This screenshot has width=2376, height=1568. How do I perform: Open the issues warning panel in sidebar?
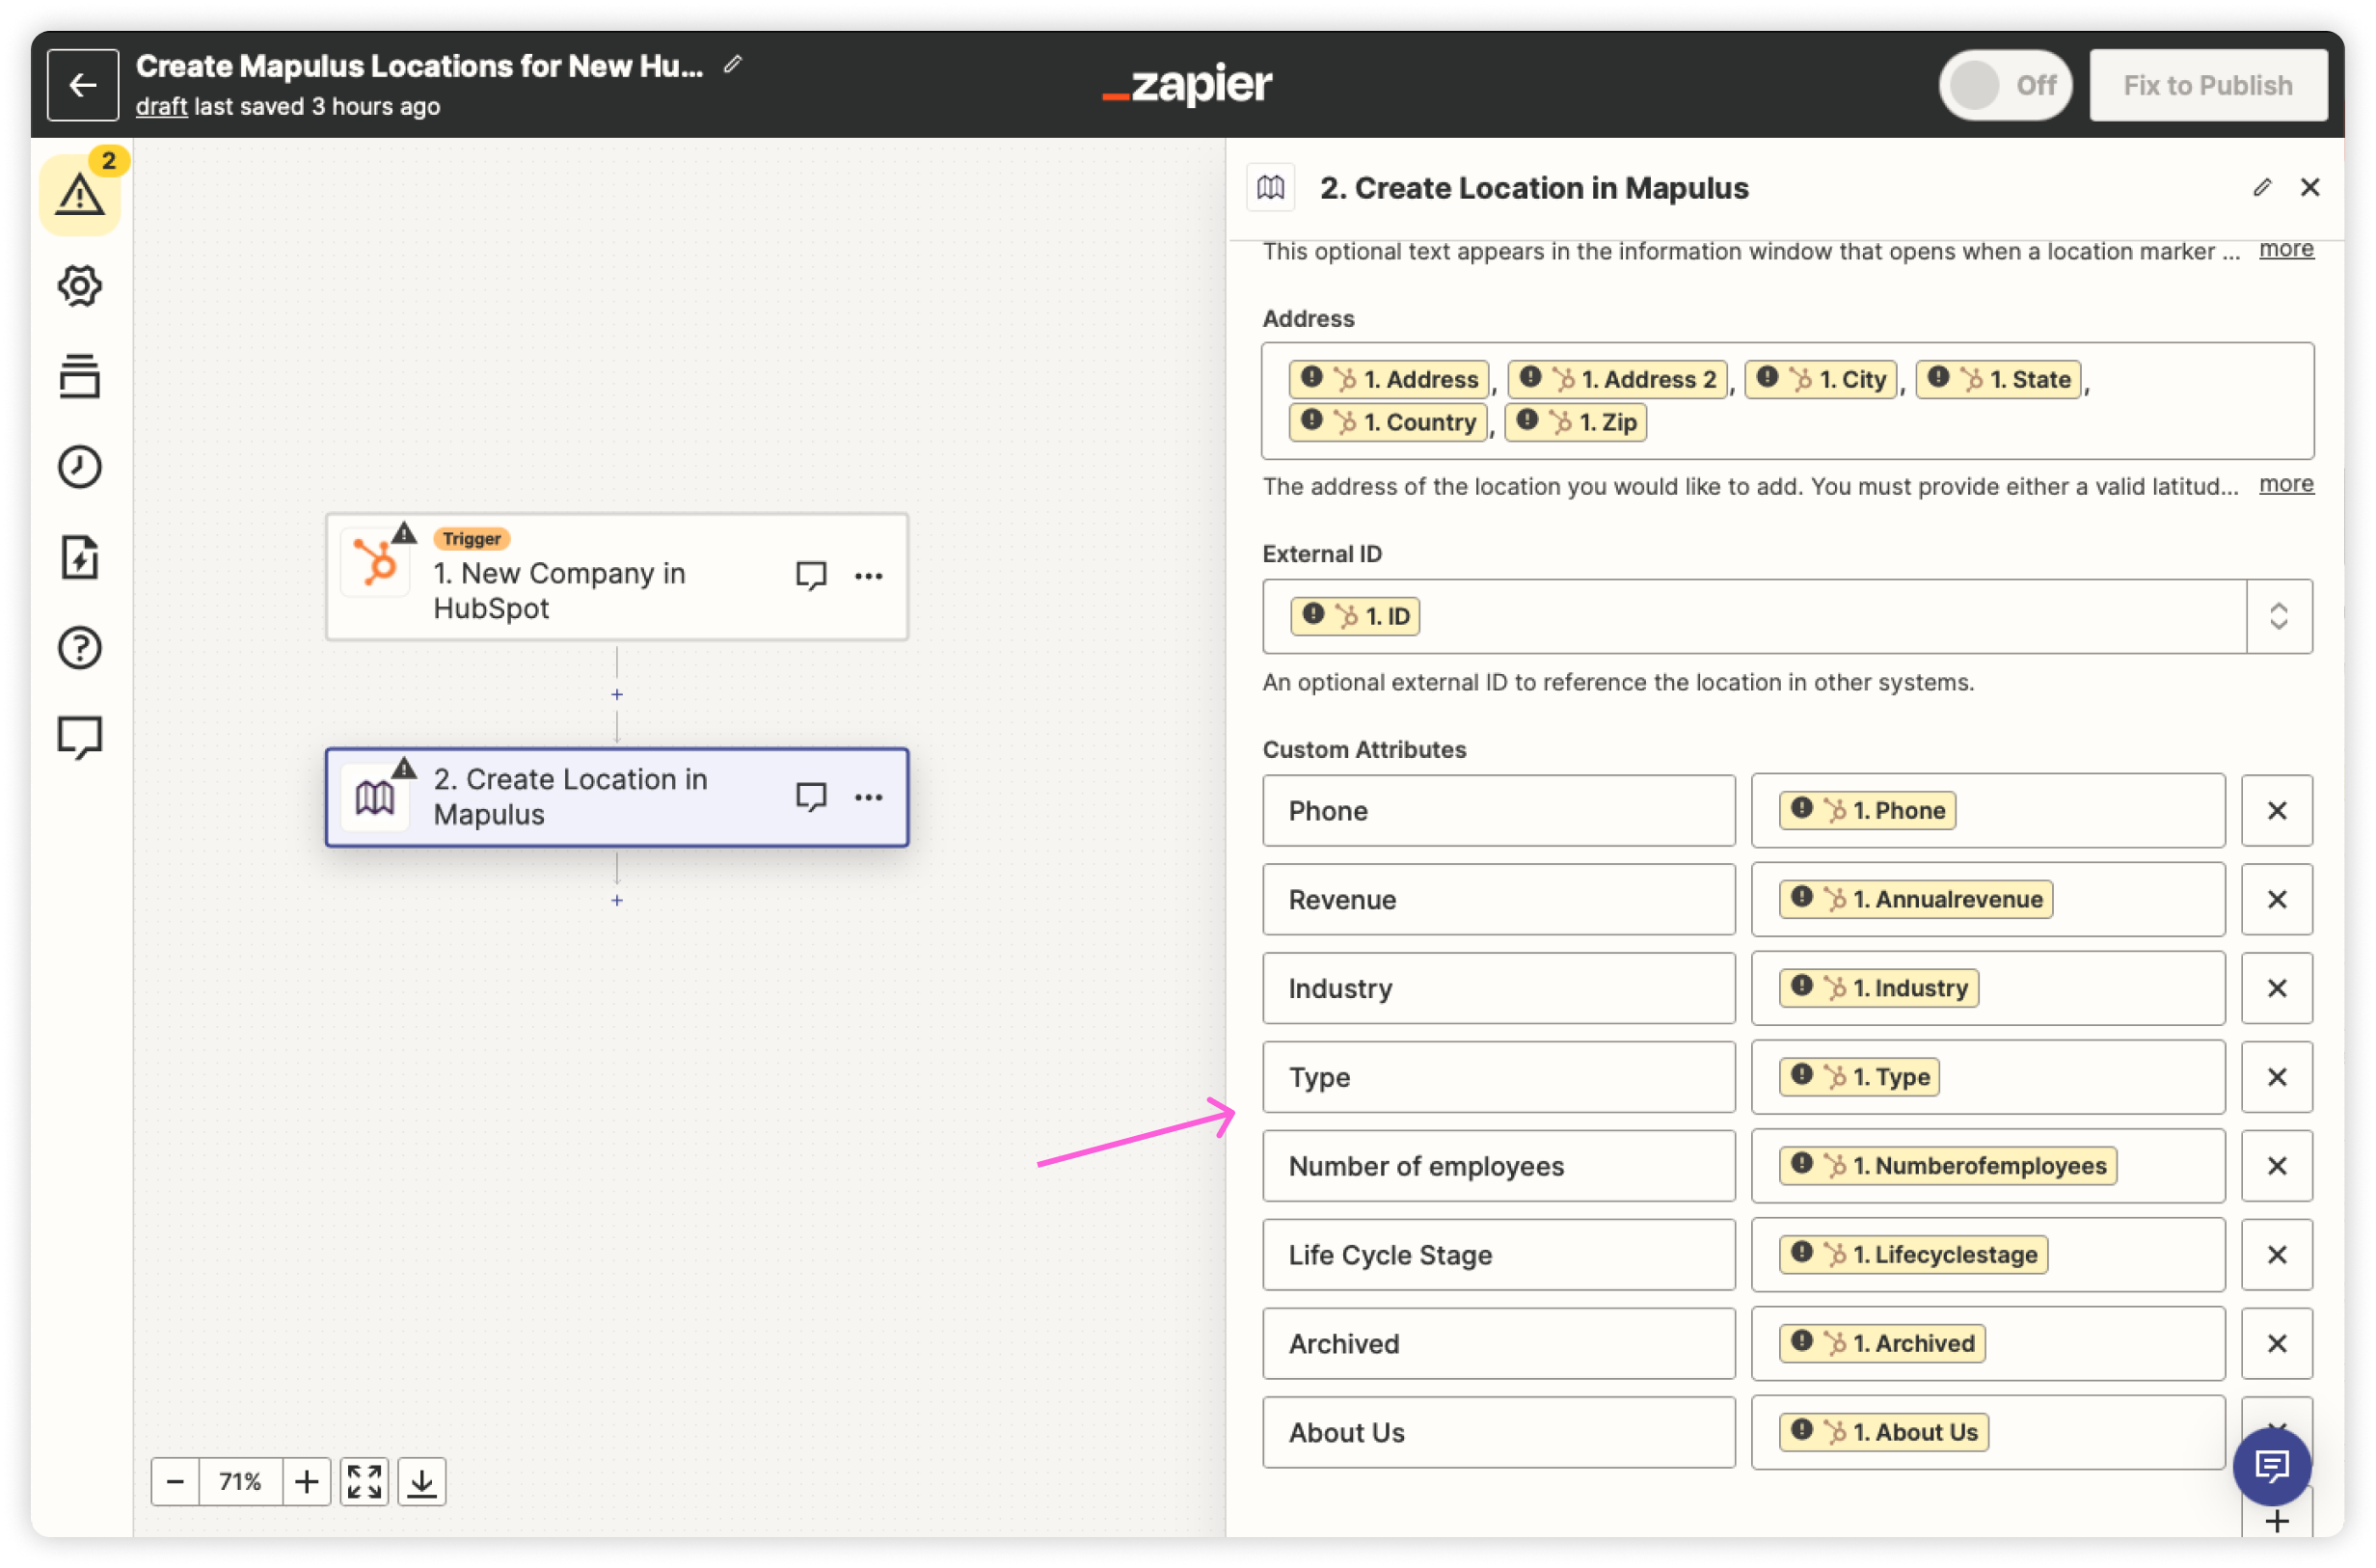click(80, 194)
